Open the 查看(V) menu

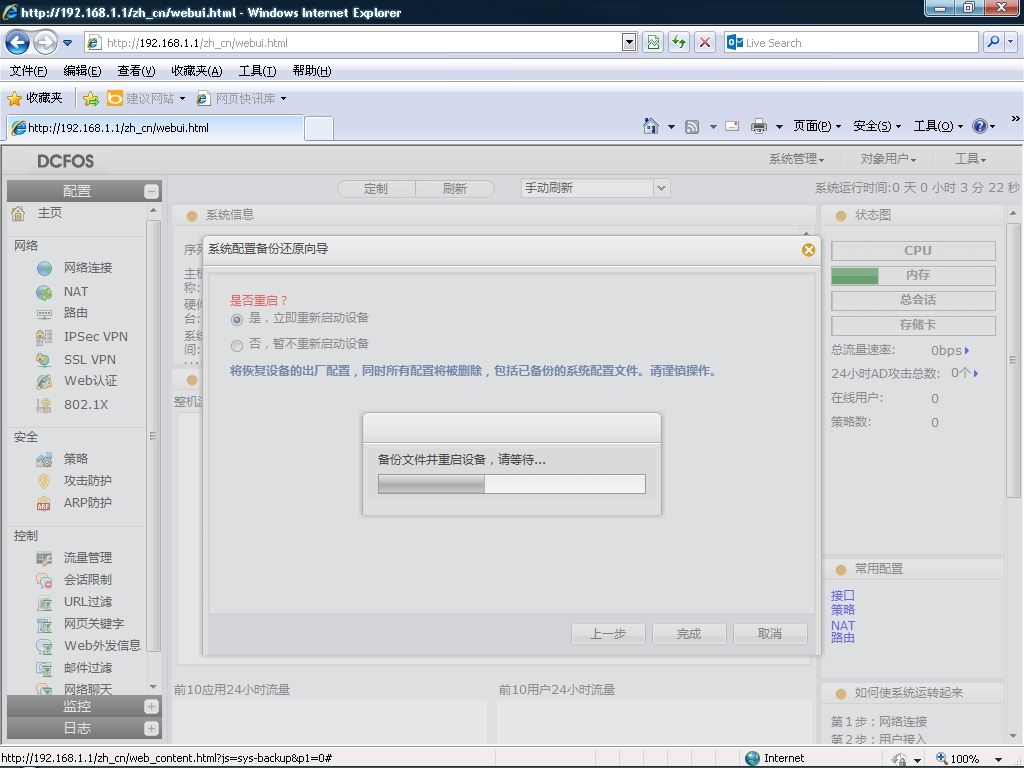coord(136,71)
